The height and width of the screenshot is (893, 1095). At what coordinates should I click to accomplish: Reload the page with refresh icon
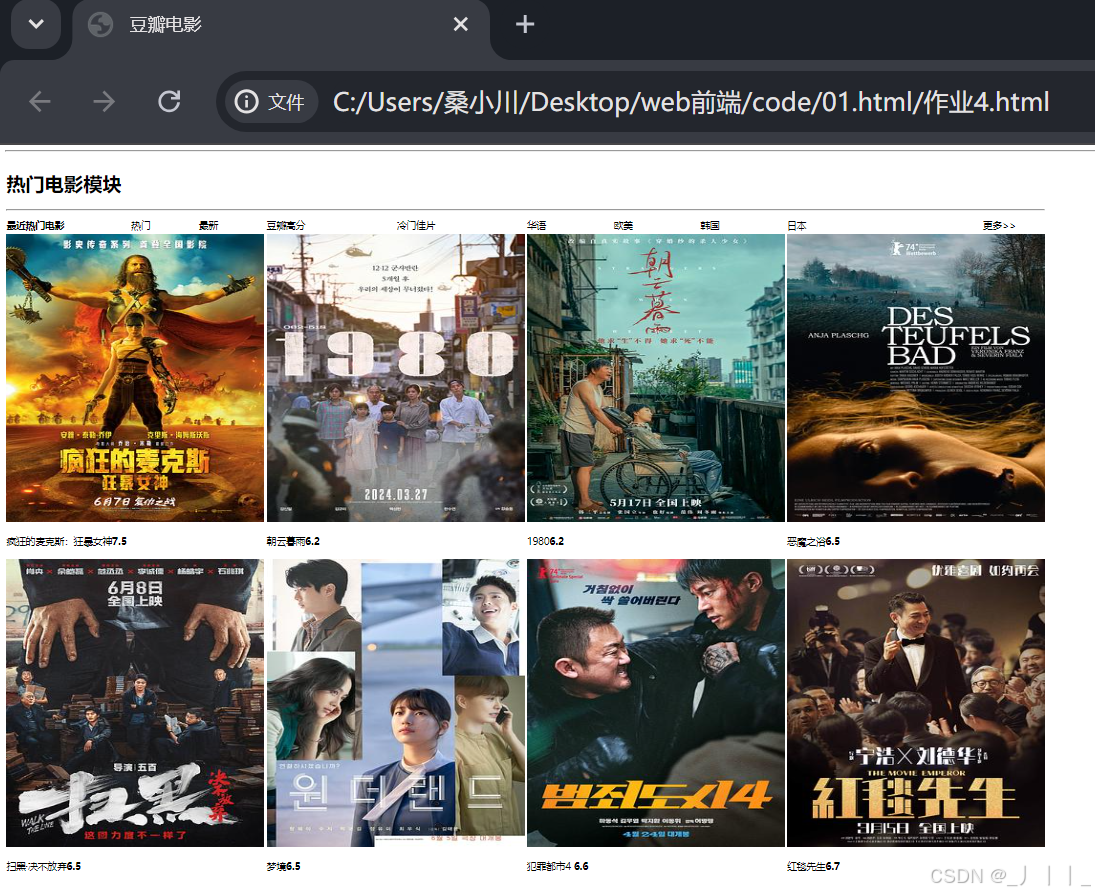coord(169,102)
